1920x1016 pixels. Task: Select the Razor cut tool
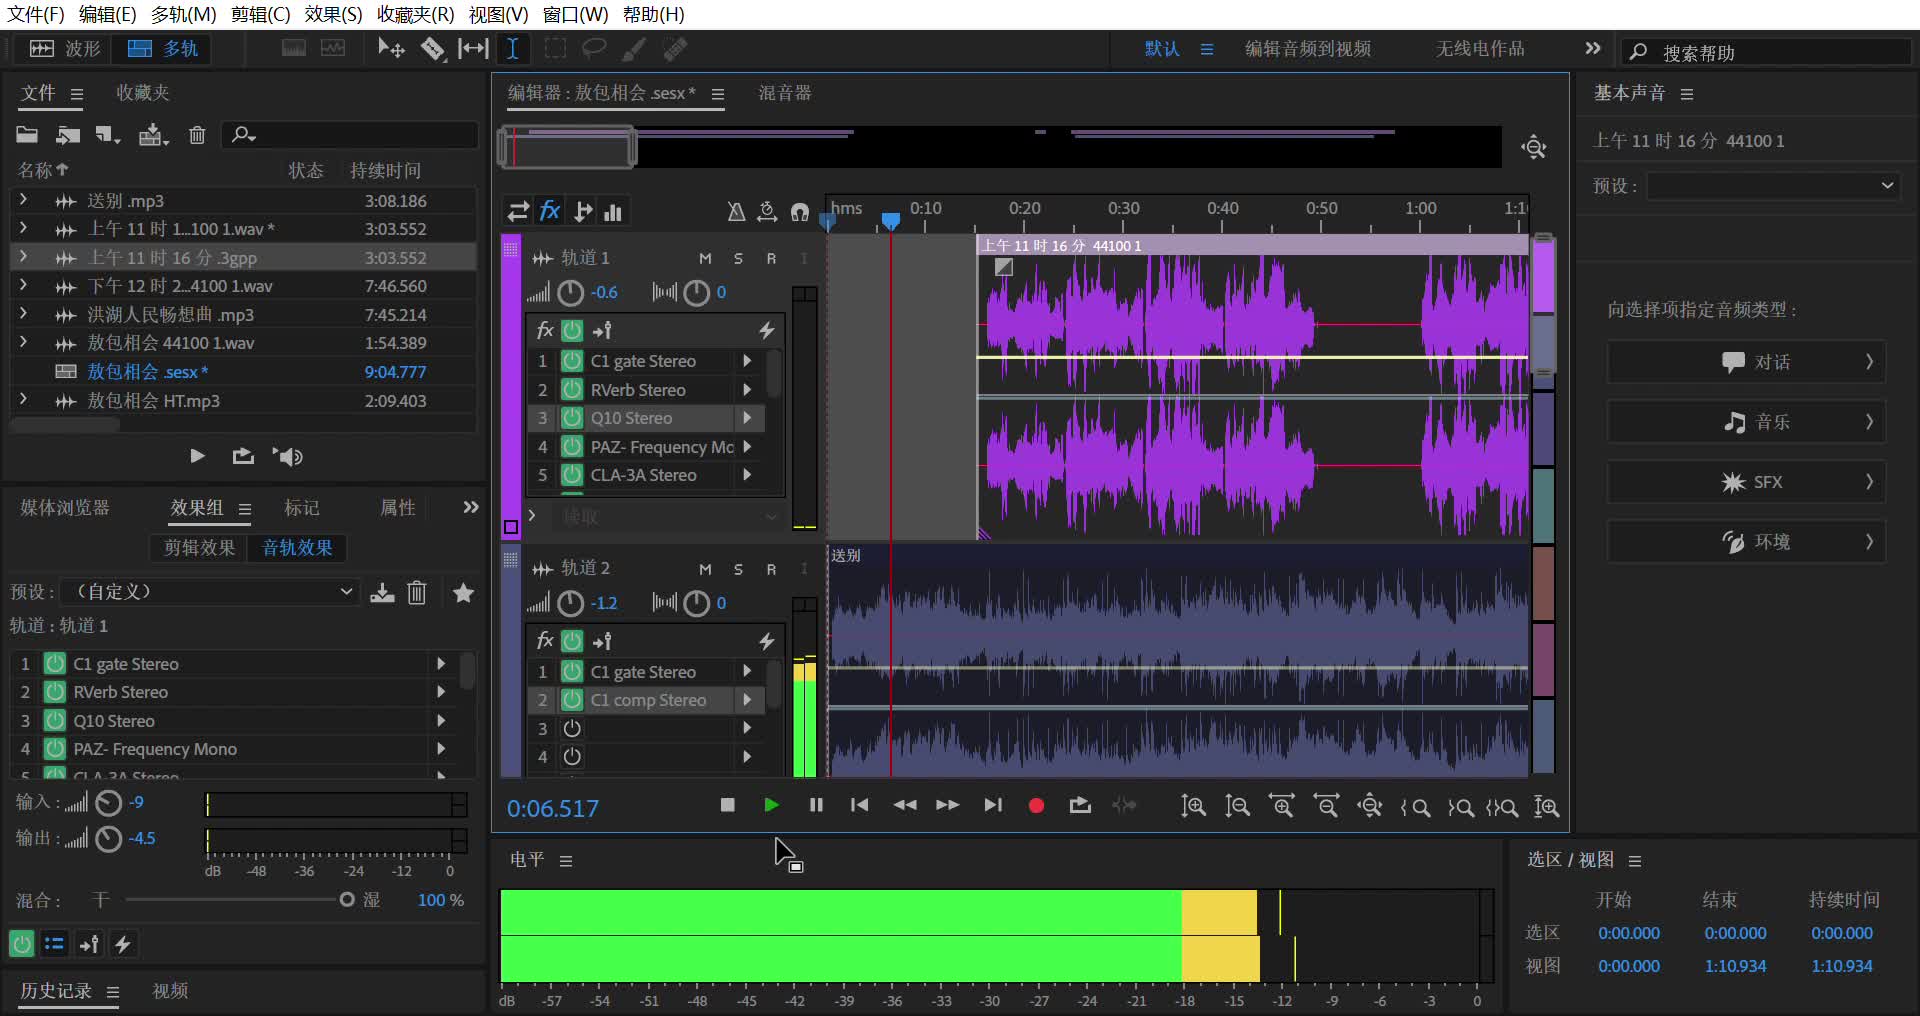point(432,48)
